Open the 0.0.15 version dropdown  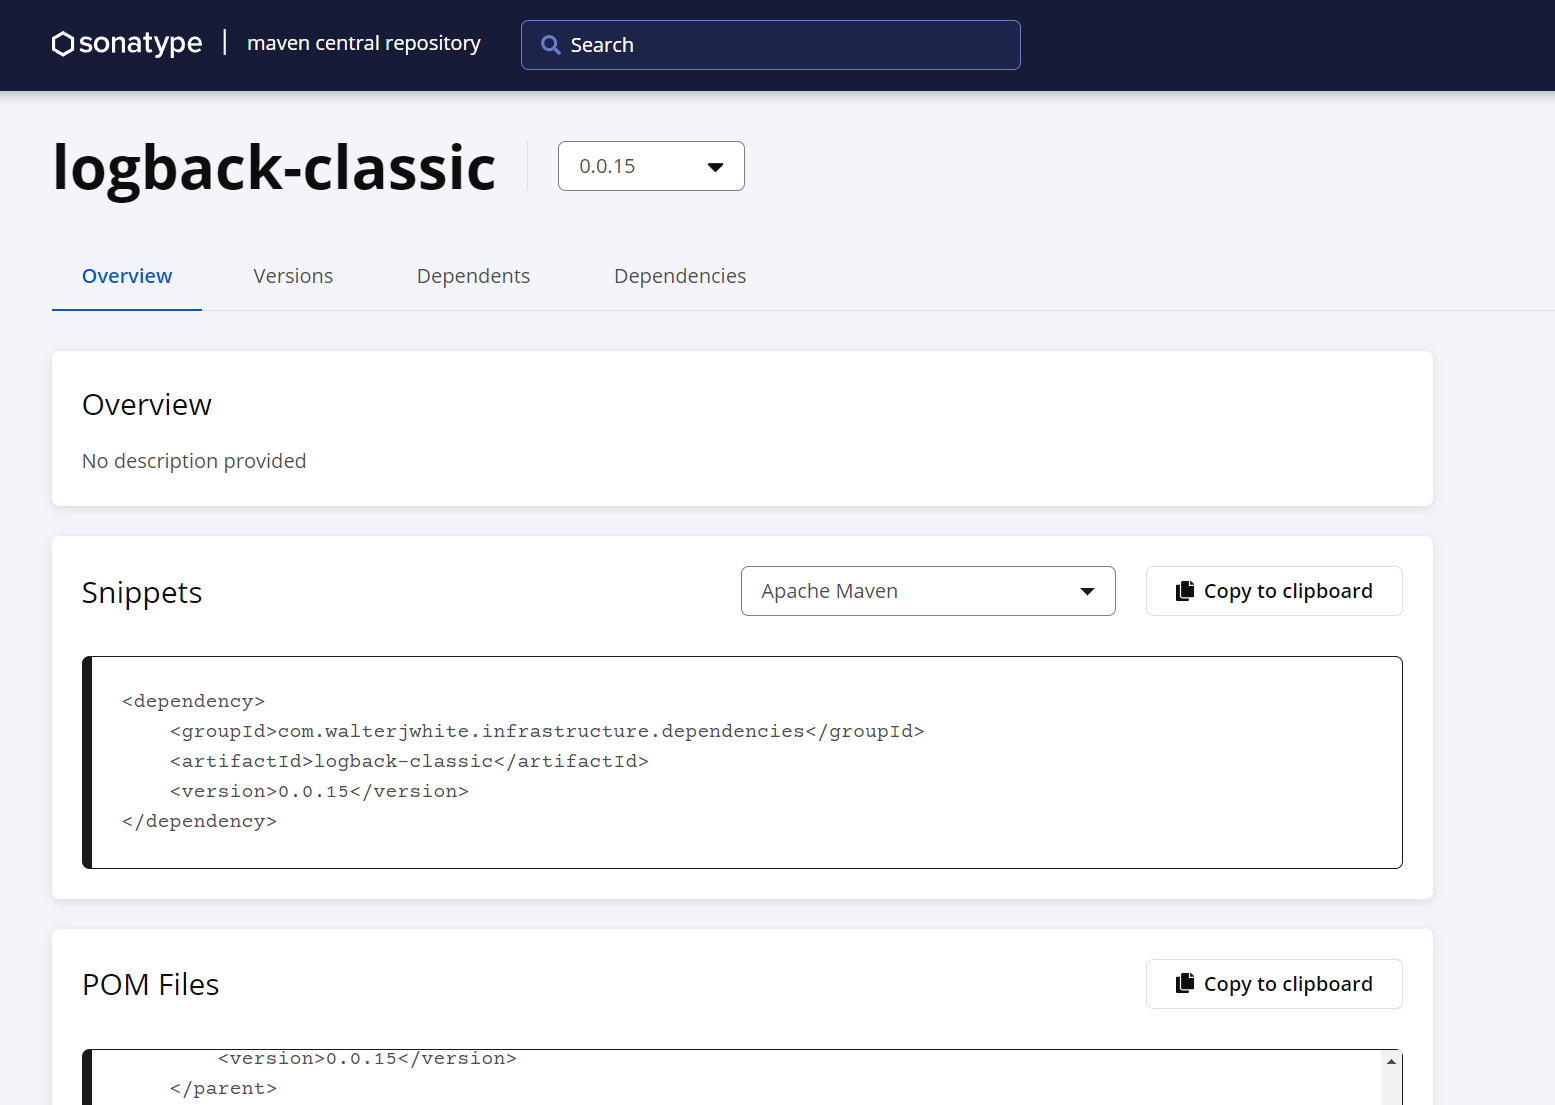[x=650, y=166]
